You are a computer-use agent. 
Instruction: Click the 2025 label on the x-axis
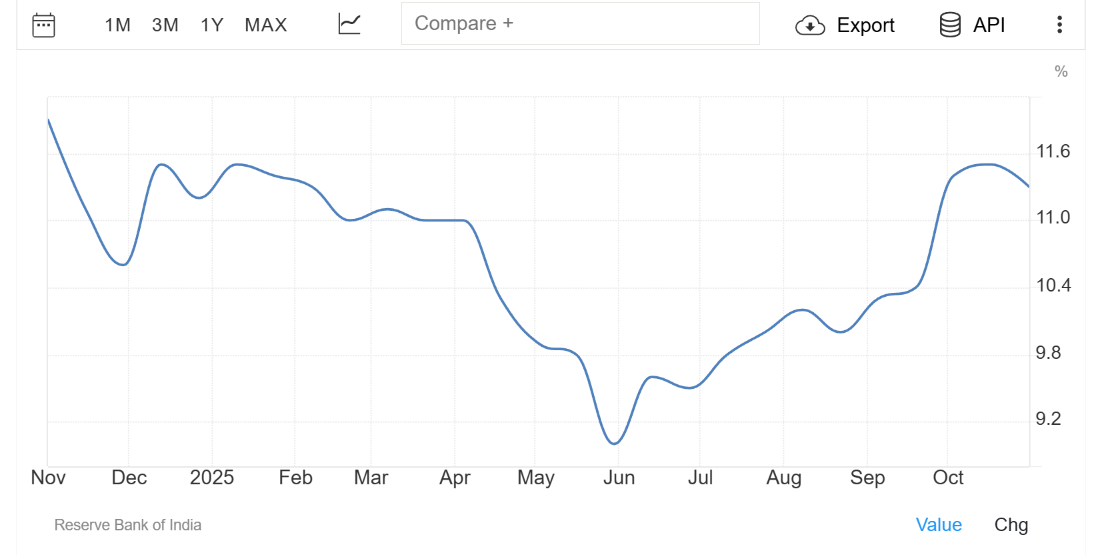(x=211, y=478)
